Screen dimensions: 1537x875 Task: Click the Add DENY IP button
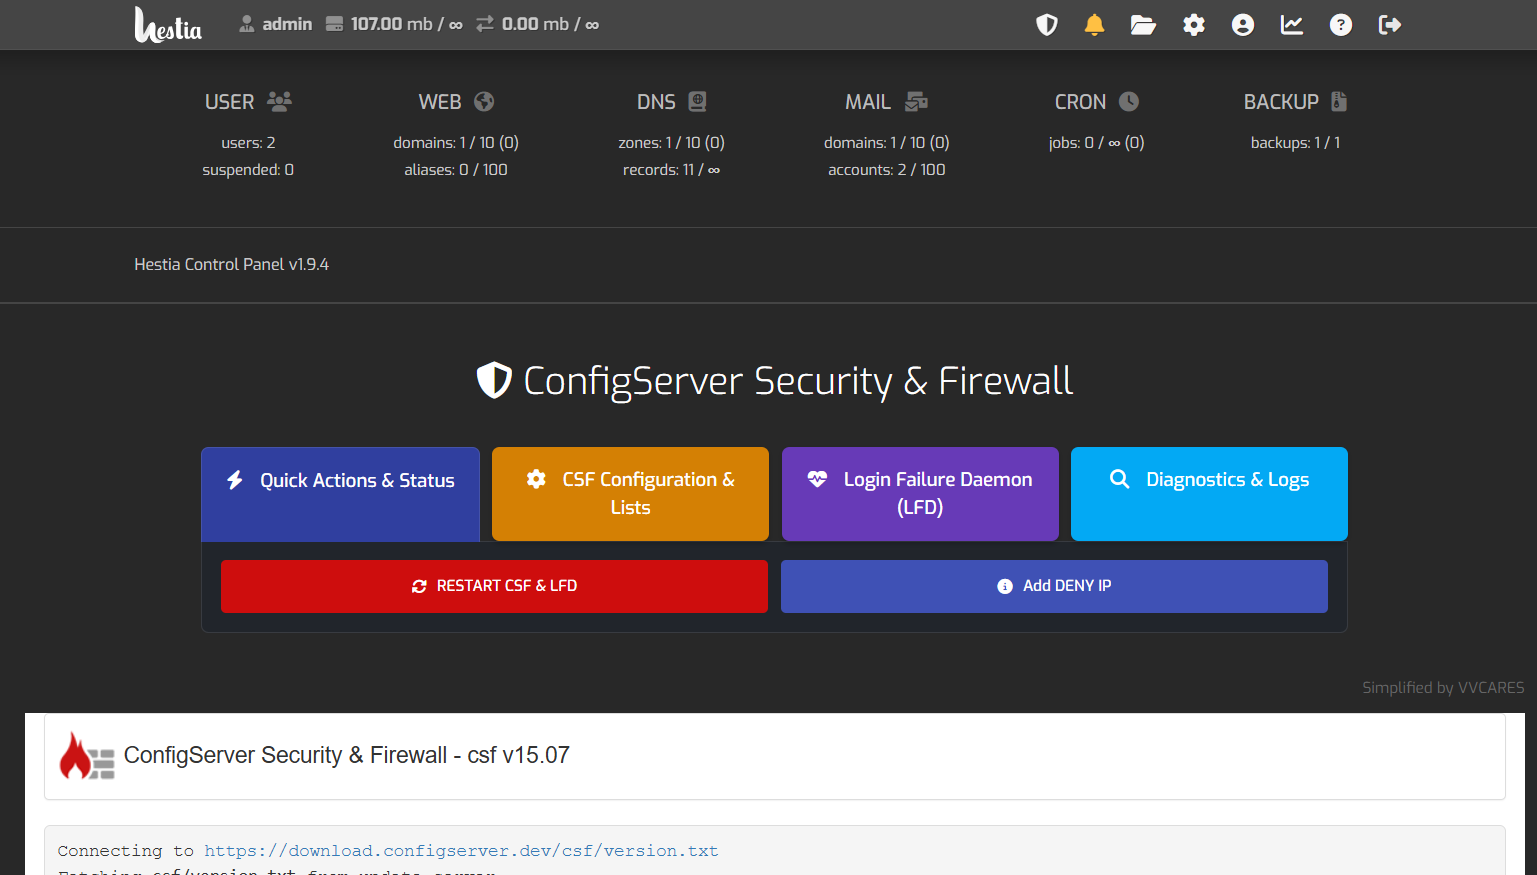(x=1054, y=586)
